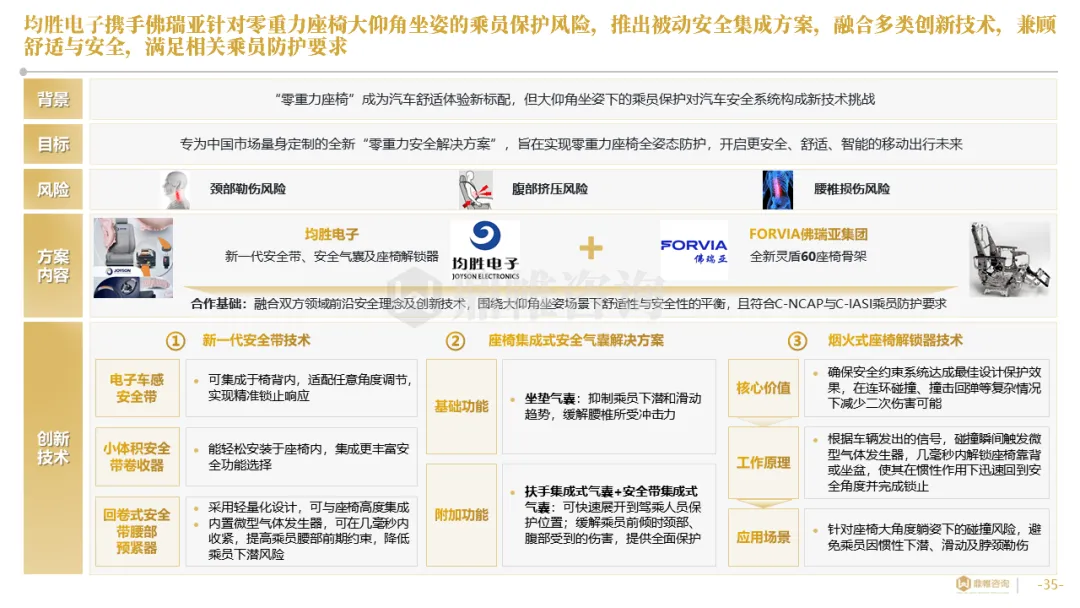Click the gold plus sign between logos
Image resolution: width=1080 pixels, height=608 pixels.
[590, 248]
